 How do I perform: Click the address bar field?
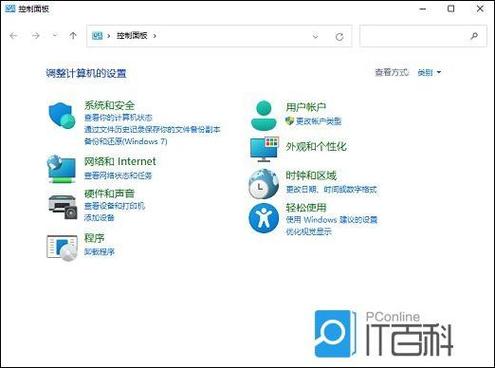point(219,36)
